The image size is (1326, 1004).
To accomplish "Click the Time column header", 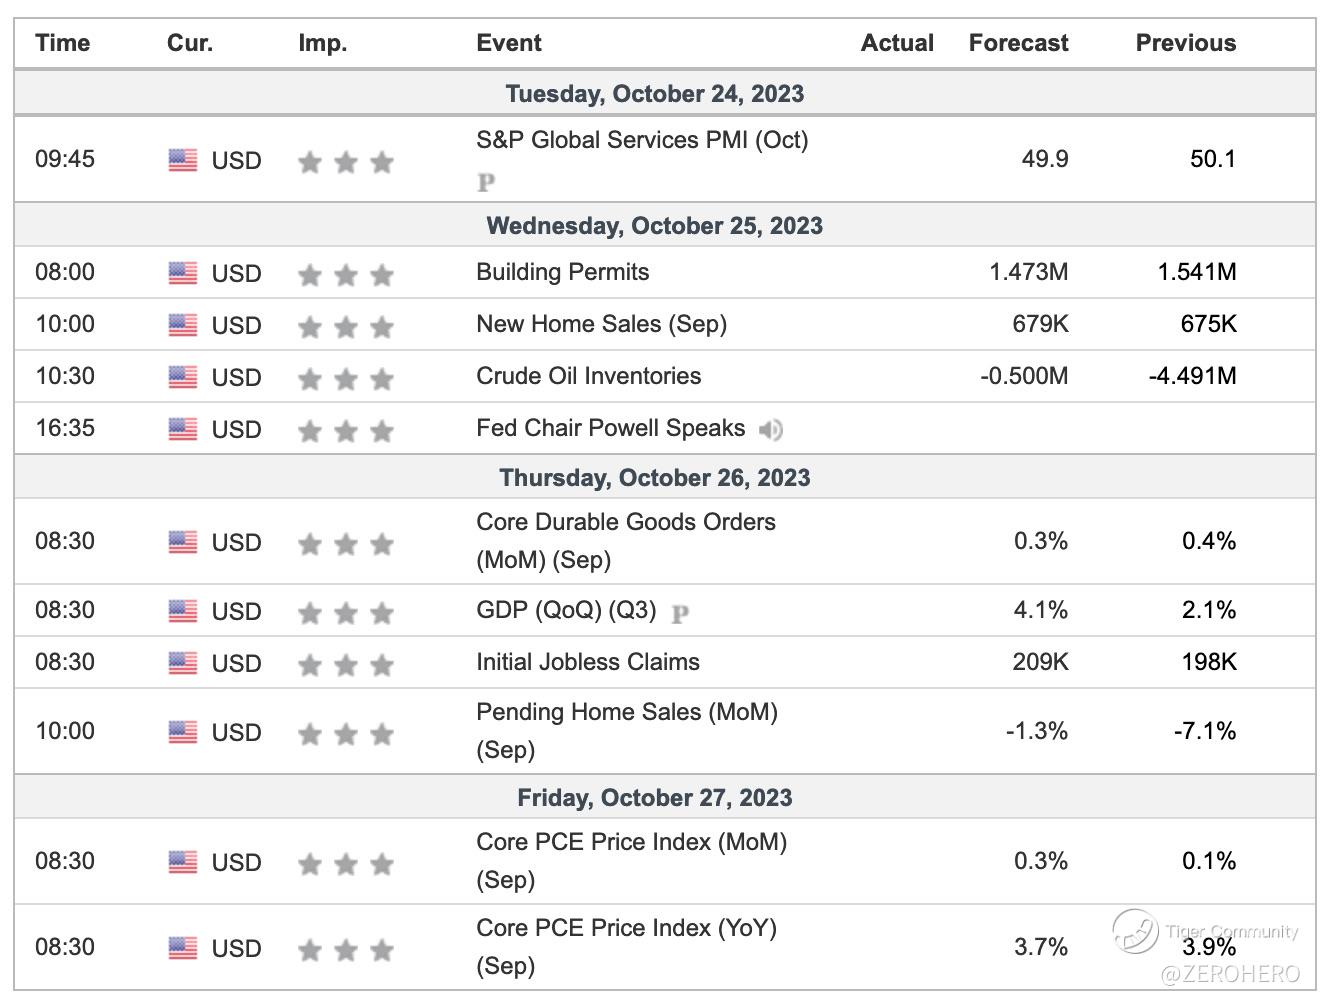I will coord(62,43).
